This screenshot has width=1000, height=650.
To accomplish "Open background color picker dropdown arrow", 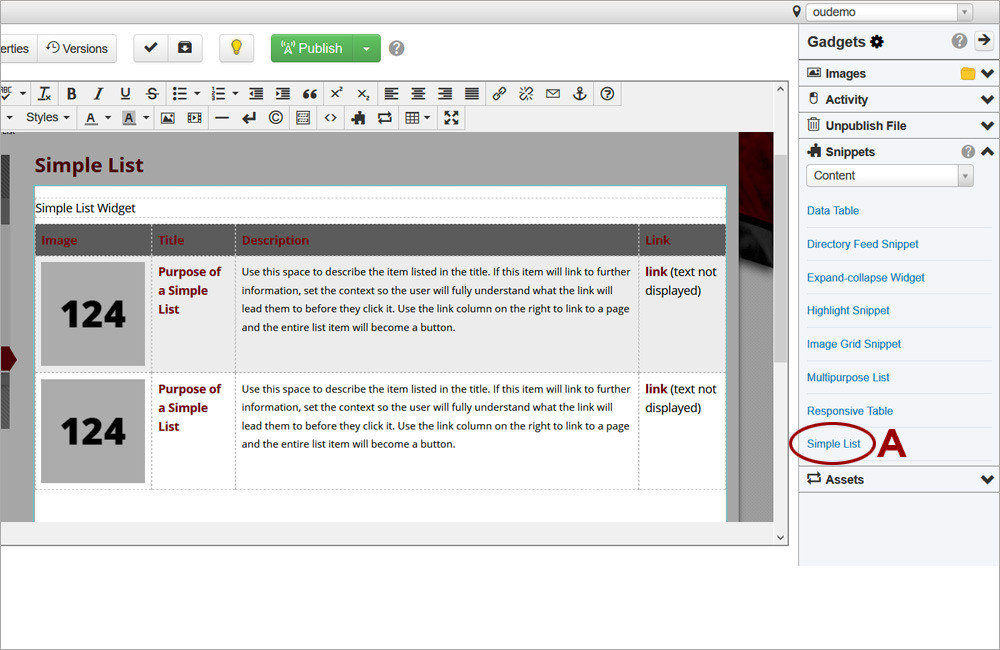I will (146, 118).
